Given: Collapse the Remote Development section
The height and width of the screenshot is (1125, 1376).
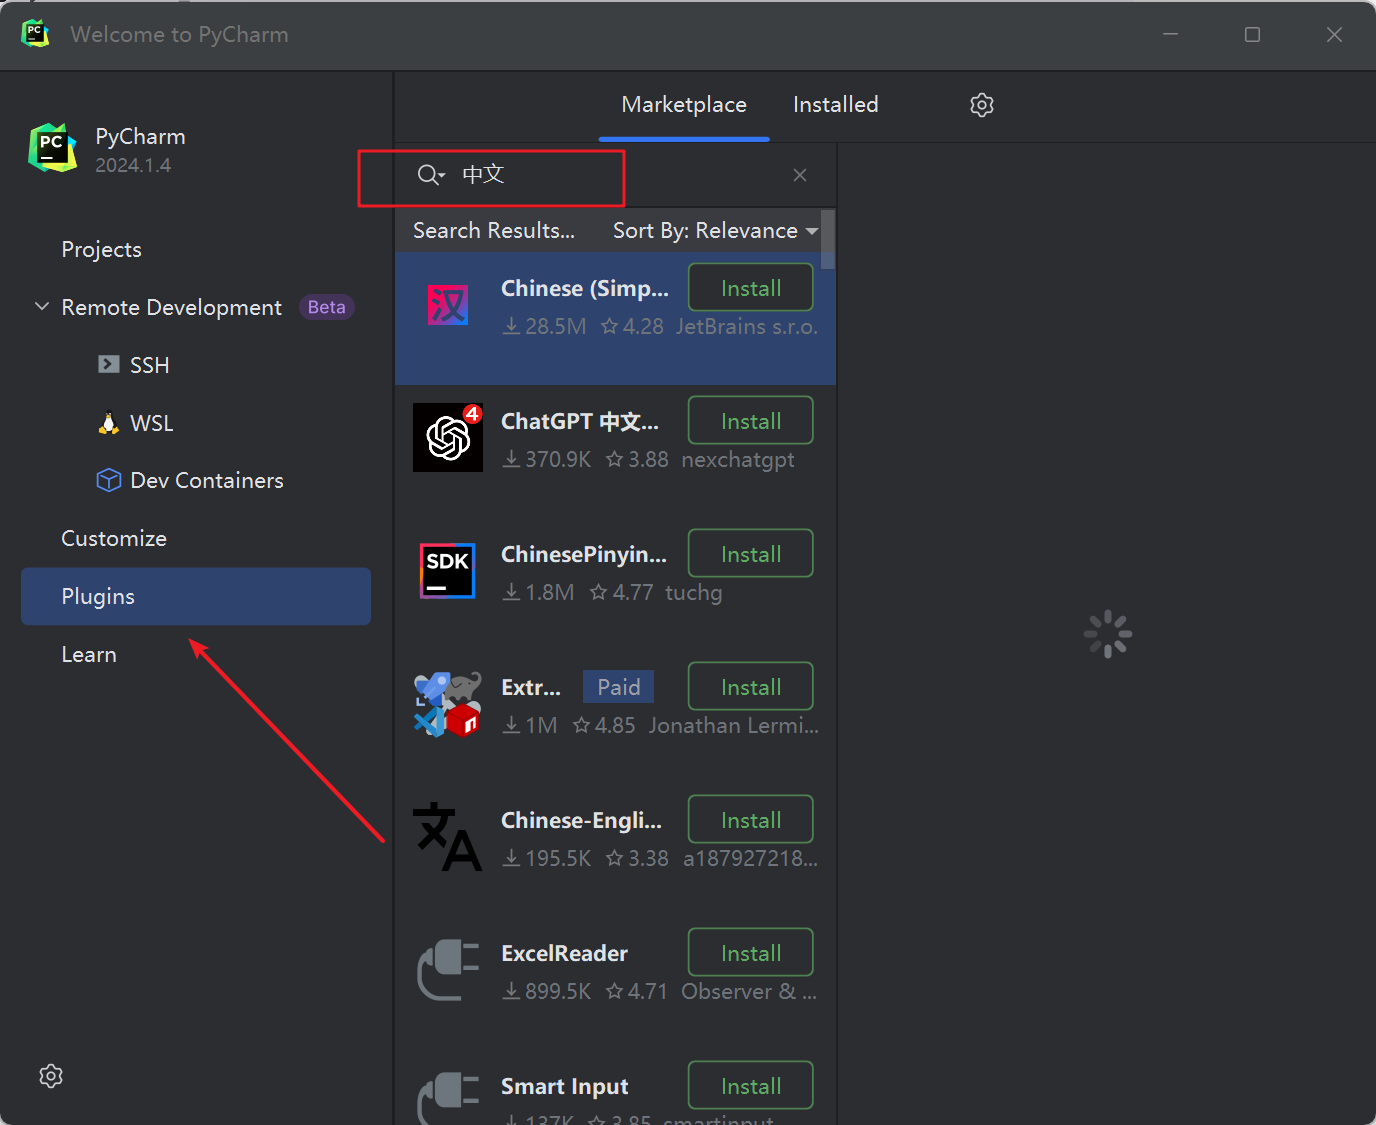Looking at the screenshot, I should (42, 307).
